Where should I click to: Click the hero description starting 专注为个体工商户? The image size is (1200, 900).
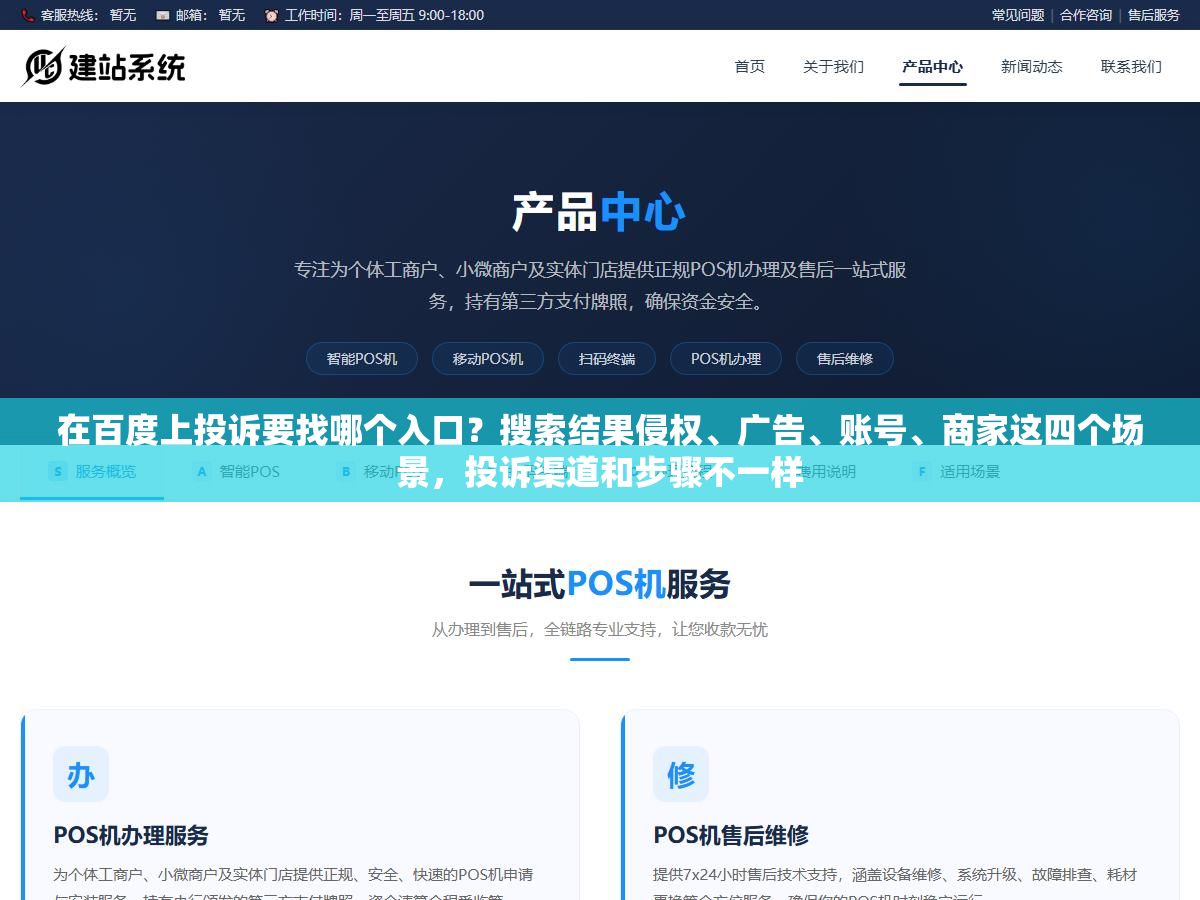pos(600,285)
